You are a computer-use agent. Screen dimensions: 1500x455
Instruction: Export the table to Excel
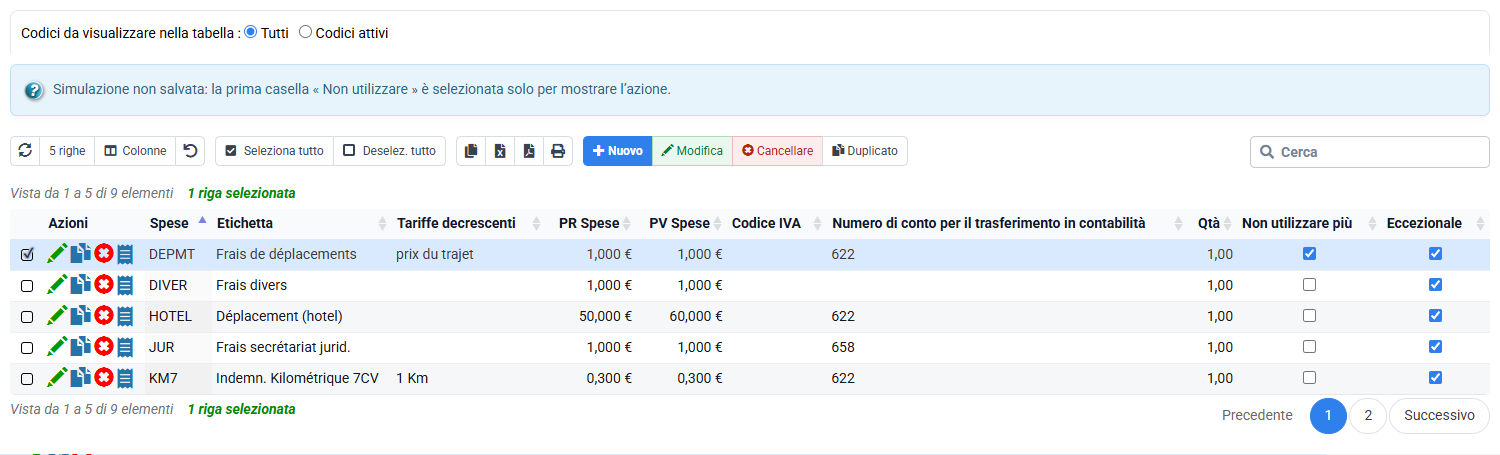tap(500, 151)
